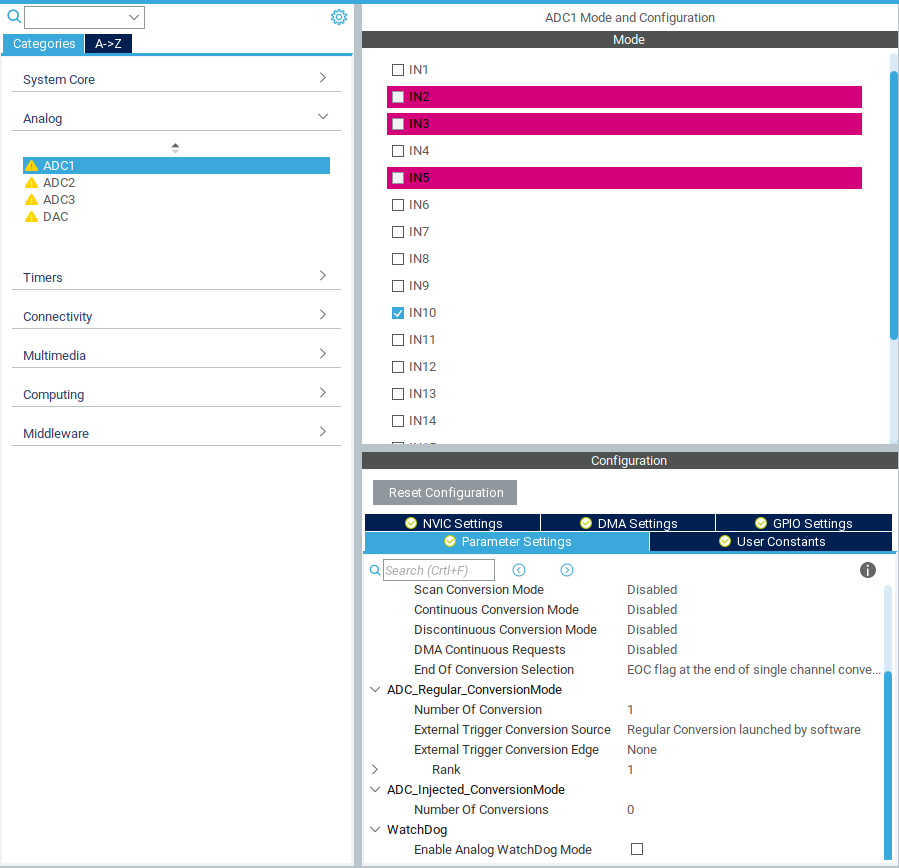
Task: Toggle the IN5 channel checkbox
Action: click(398, 178)
